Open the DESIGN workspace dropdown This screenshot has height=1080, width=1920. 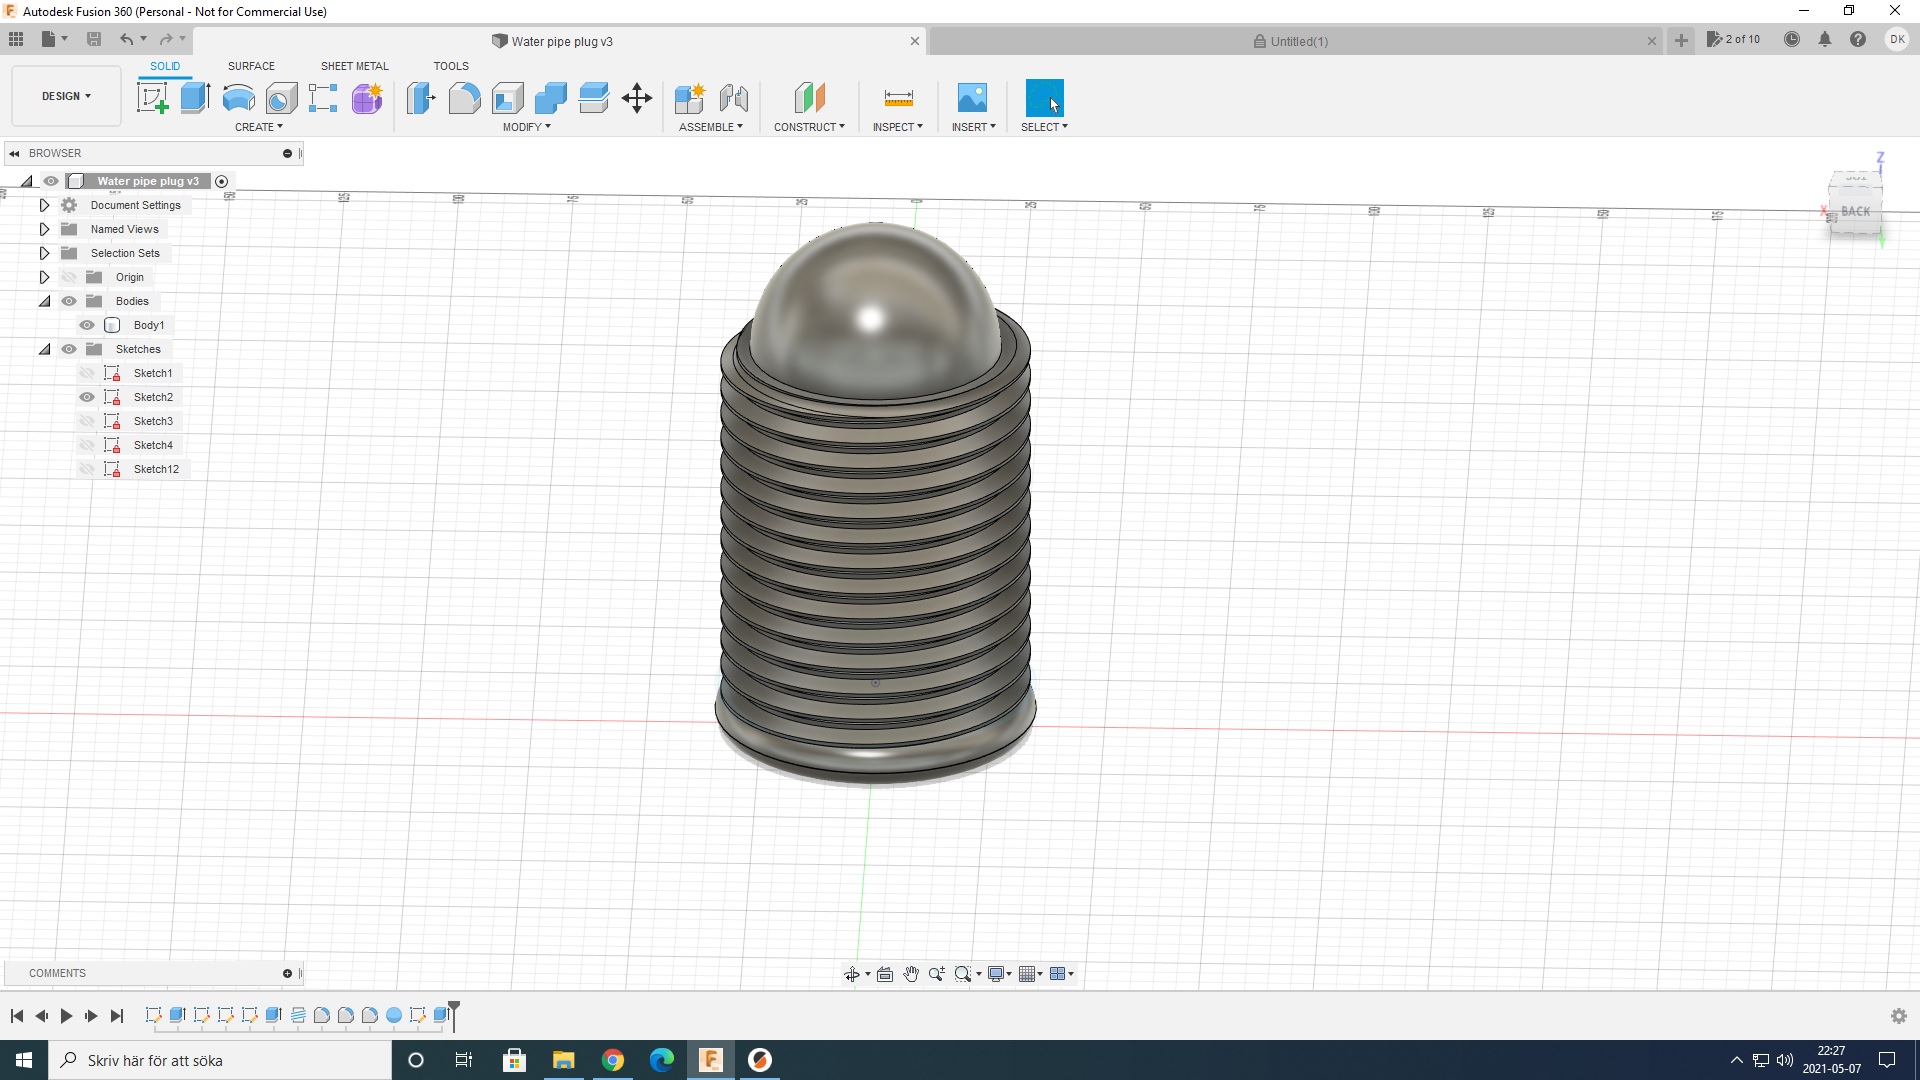(66, 96)
